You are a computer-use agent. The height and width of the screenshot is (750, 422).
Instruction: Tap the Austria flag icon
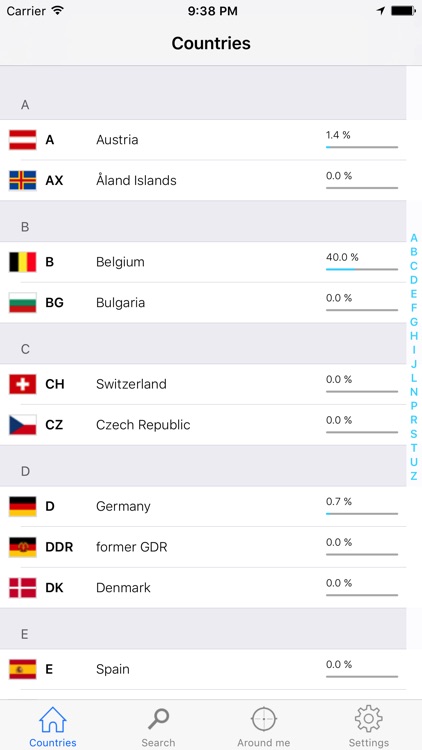click(x=22, y=140)
